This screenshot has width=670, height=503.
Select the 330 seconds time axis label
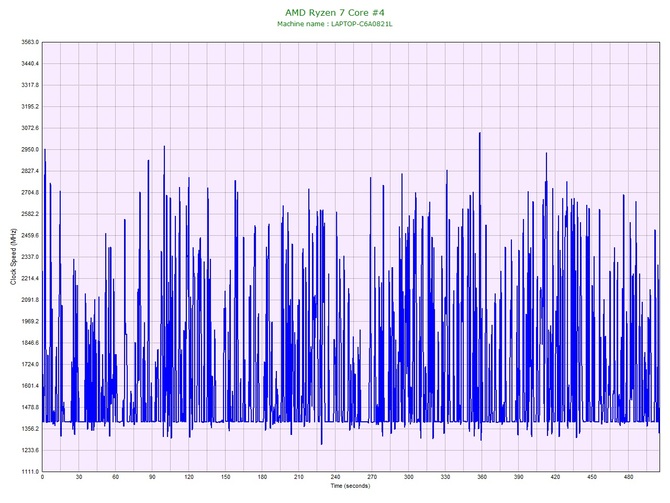click(x=445, y=477)
